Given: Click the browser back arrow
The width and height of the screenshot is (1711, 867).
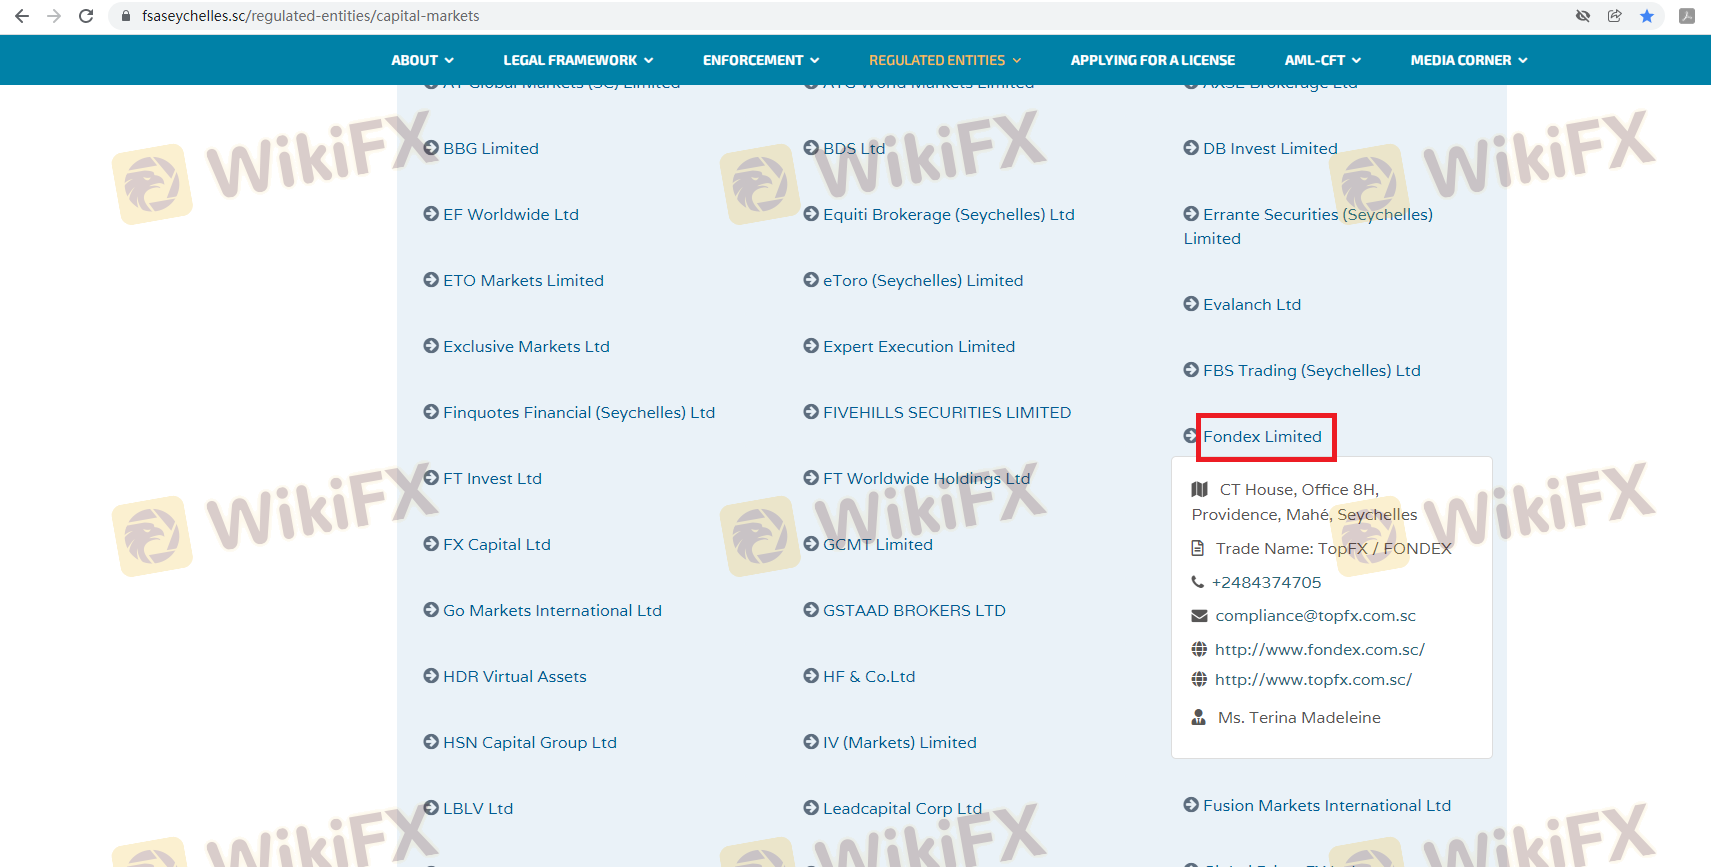Looking at the screenshot, I should (x=22, y=16).
